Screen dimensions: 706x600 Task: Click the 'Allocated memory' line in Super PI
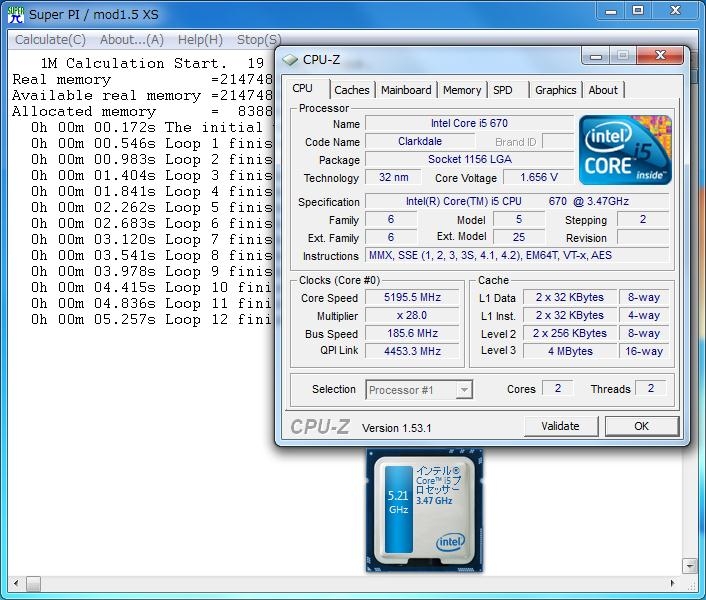(x=142, y=111)
